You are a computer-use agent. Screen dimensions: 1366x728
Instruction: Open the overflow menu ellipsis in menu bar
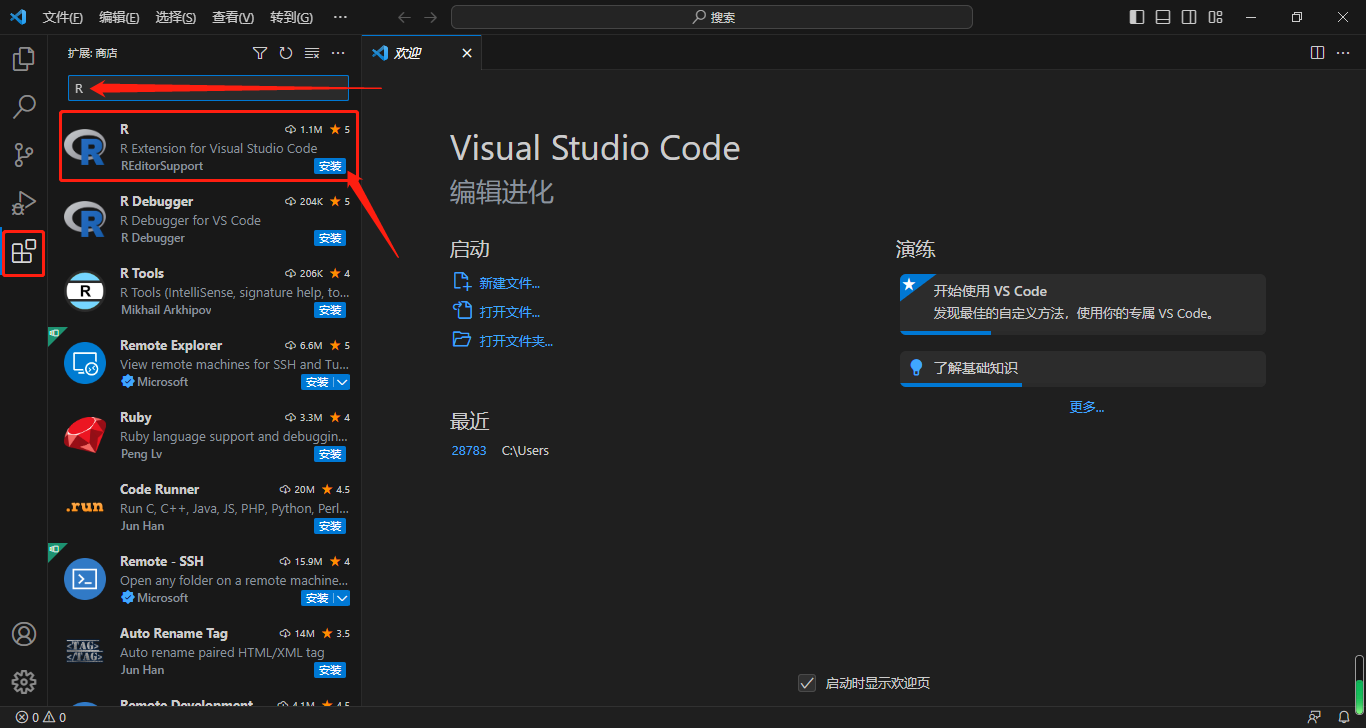340,17
